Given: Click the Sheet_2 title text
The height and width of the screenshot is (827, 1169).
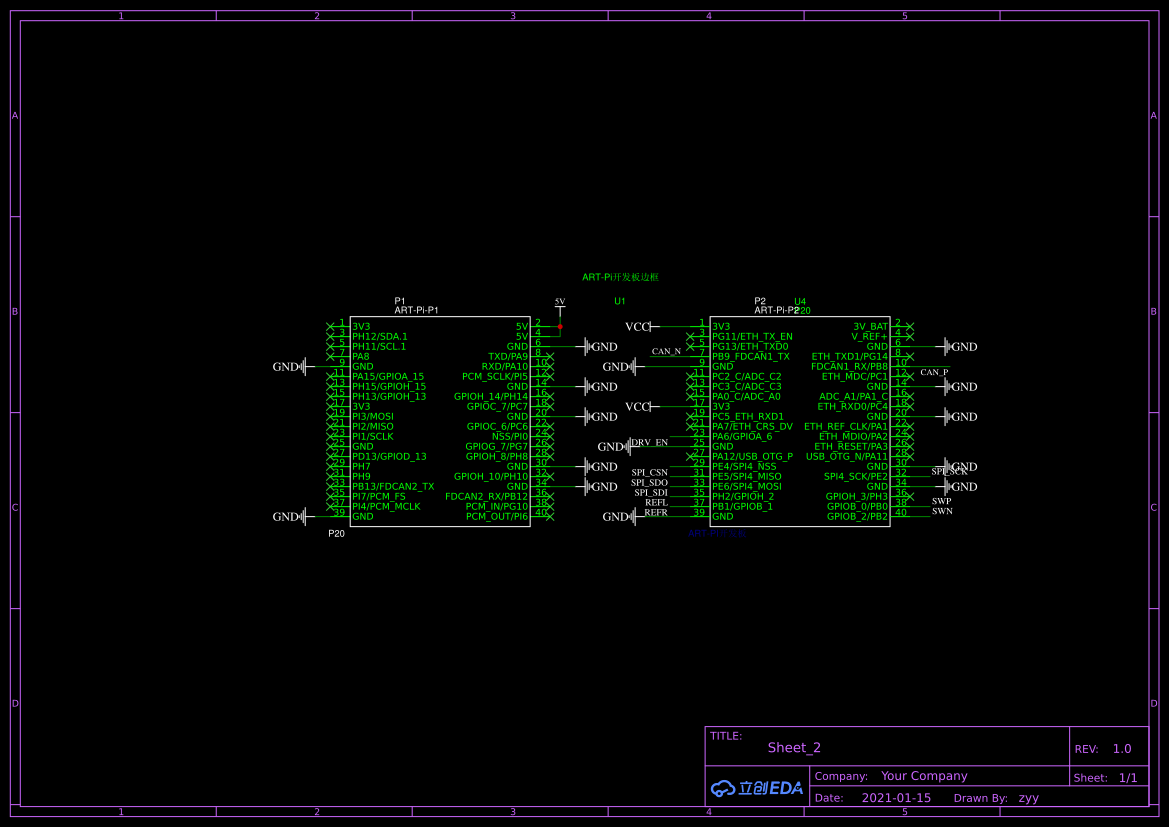Looking at the screenshot, I should point(794,748).
